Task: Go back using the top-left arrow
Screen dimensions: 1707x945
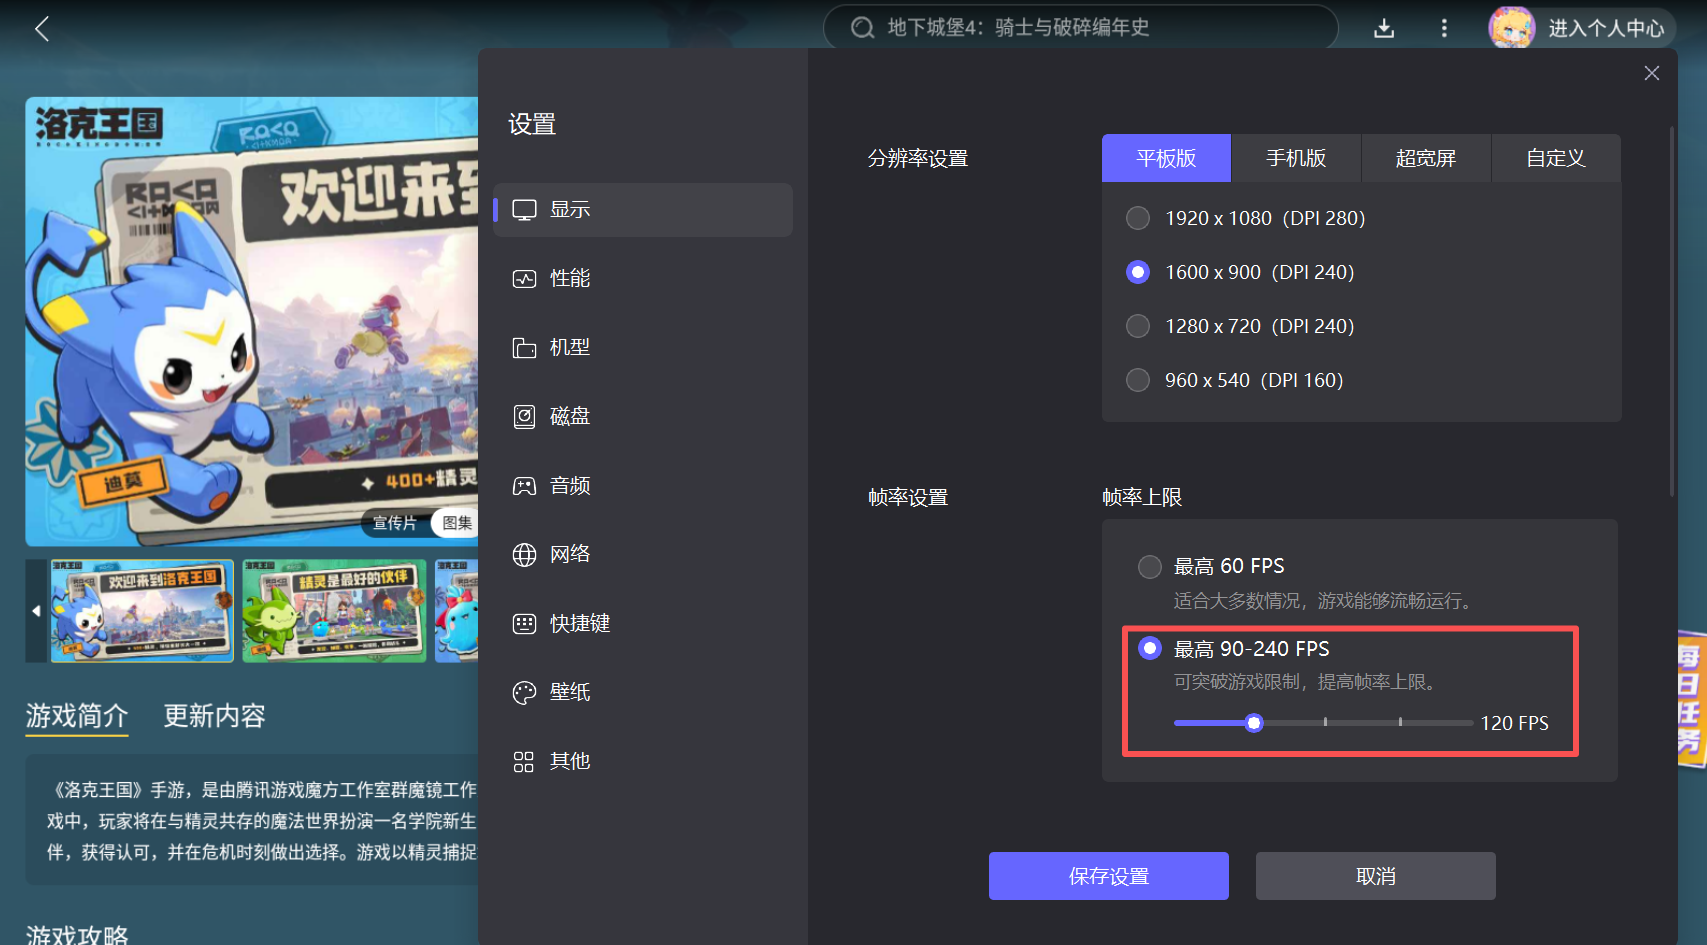Action: click(x=42, y=28)
